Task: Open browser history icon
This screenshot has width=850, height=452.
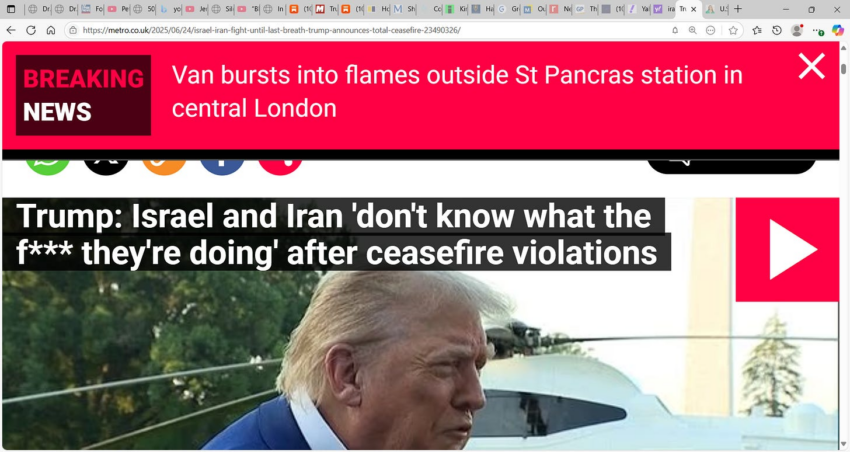Action: pos(777,30)
